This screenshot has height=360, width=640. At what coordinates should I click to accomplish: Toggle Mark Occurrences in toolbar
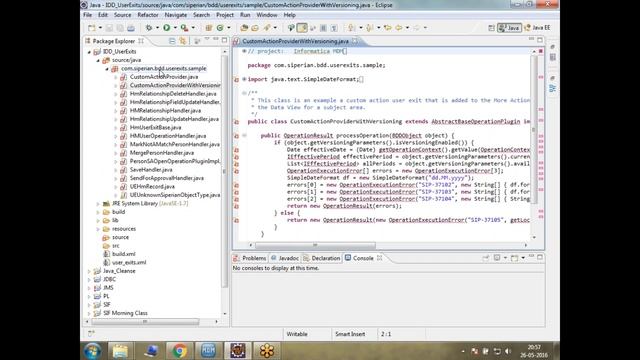click(302, 28)
